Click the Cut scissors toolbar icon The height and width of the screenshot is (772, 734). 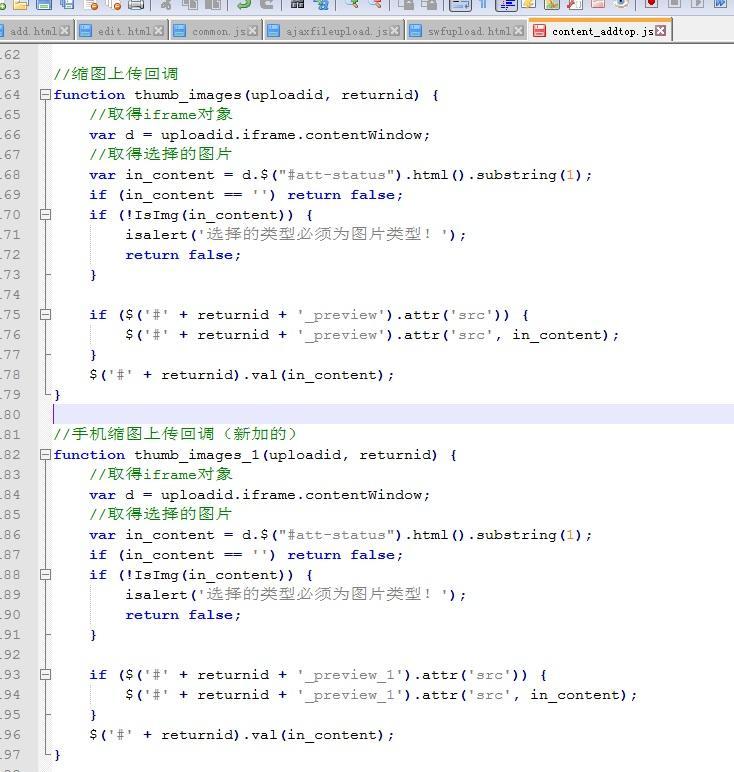[166, 4]
